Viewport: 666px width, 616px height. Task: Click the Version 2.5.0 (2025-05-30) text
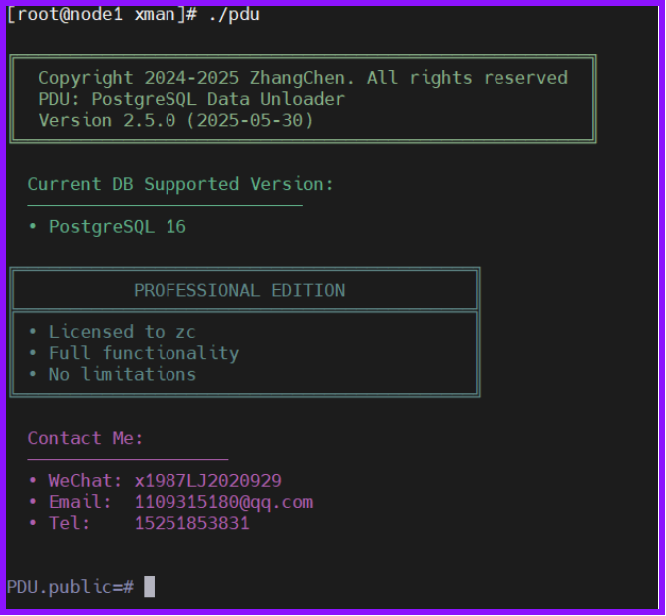click(x=175, y=120)
